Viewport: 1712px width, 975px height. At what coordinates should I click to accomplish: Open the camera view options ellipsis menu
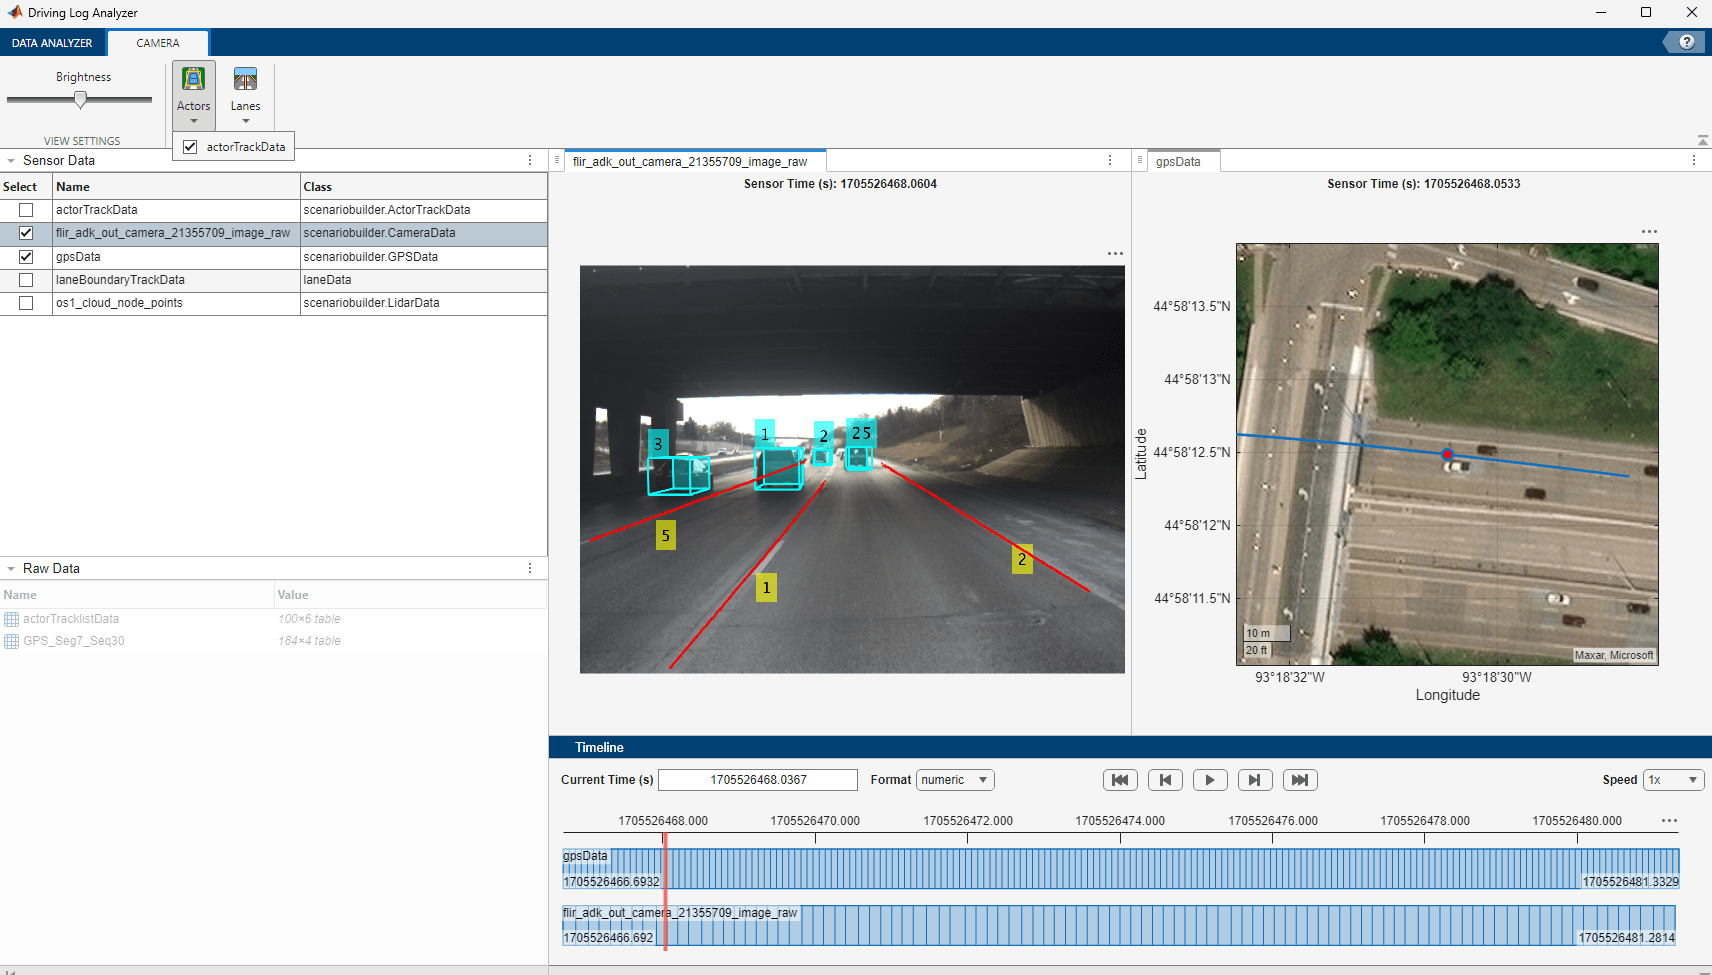coord(1115,253)
